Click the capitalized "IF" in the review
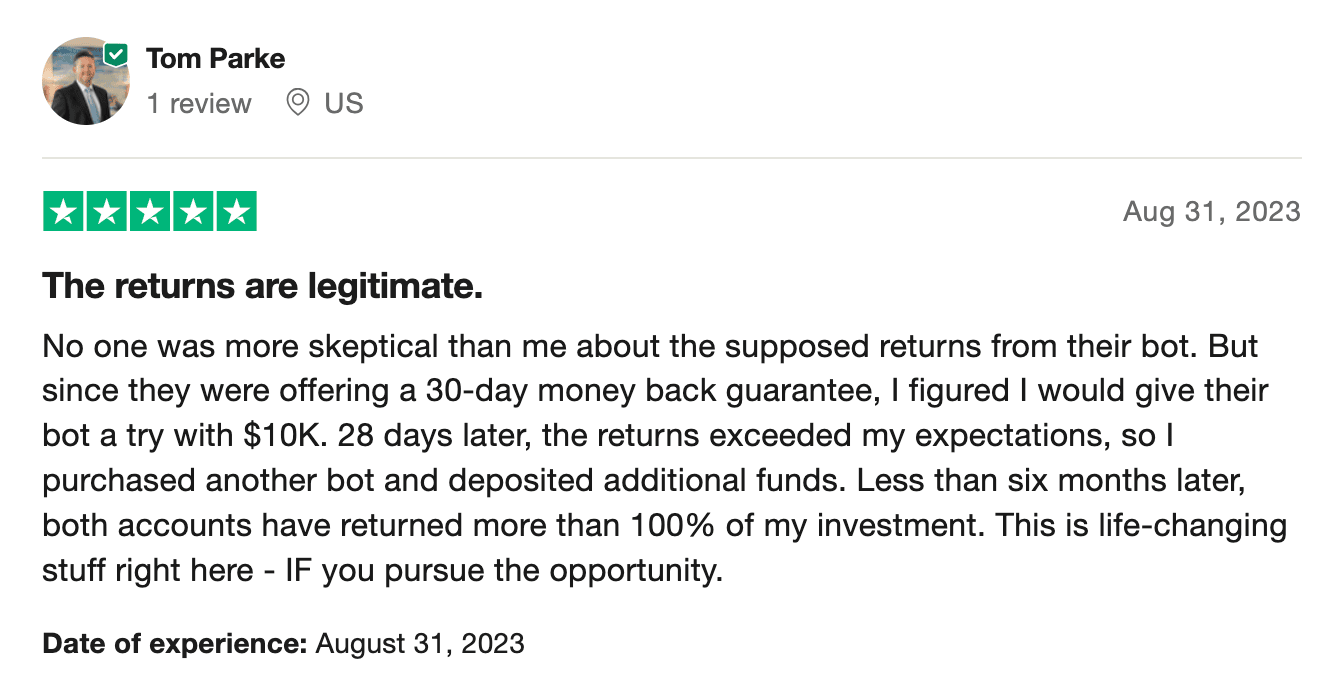 (300, 571)
